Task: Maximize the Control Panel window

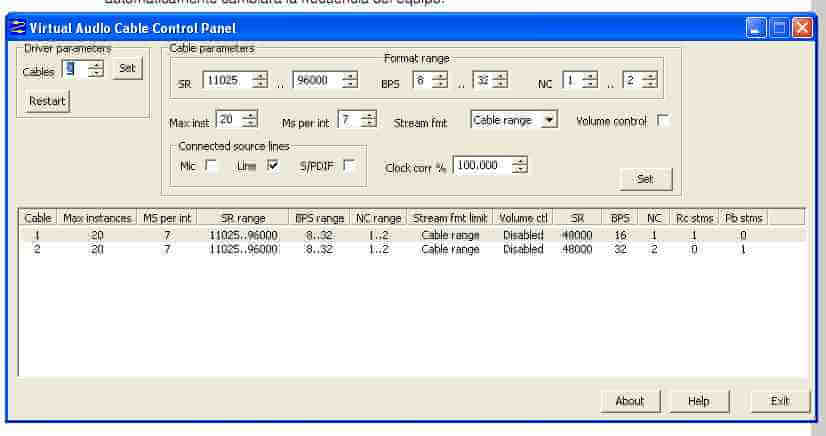Action: pos(779,27)
